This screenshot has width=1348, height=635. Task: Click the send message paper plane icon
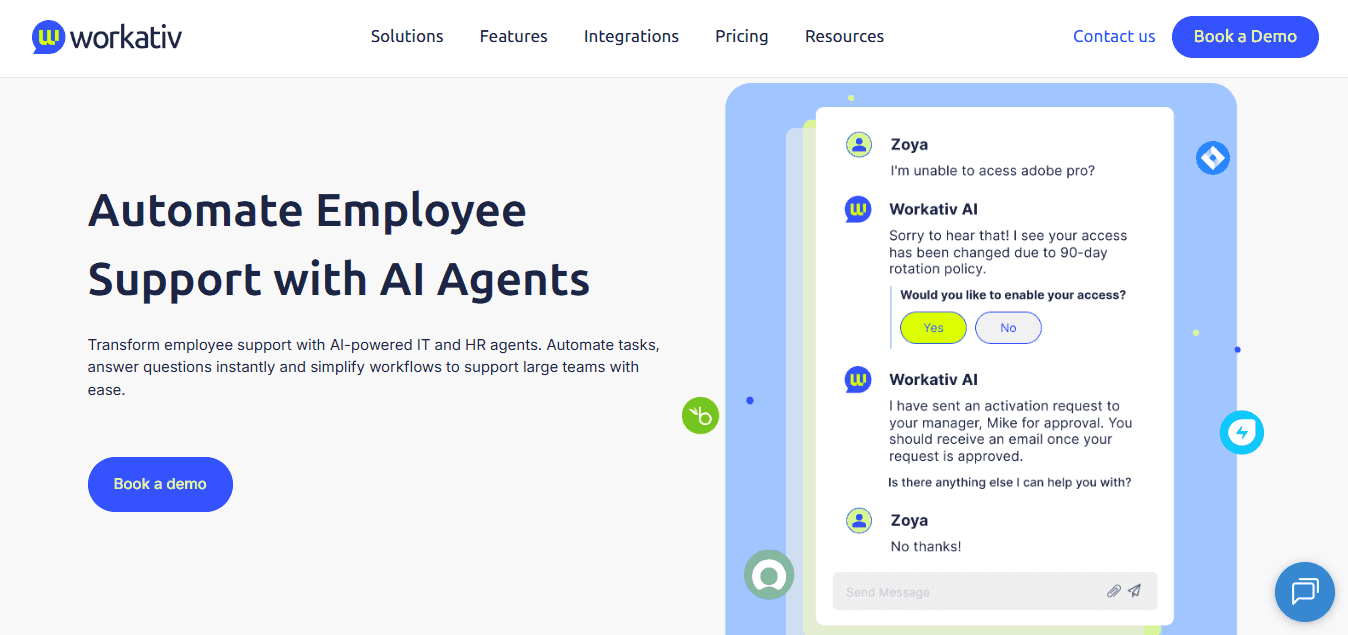pos(1135,591)
